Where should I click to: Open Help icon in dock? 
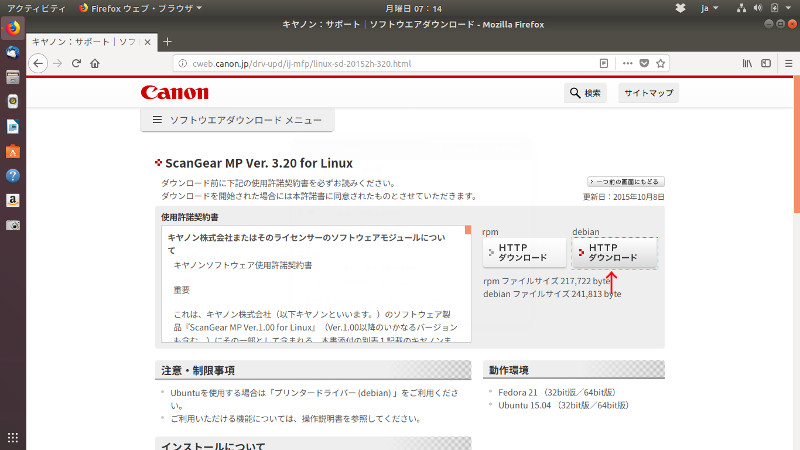click(13, 176)
